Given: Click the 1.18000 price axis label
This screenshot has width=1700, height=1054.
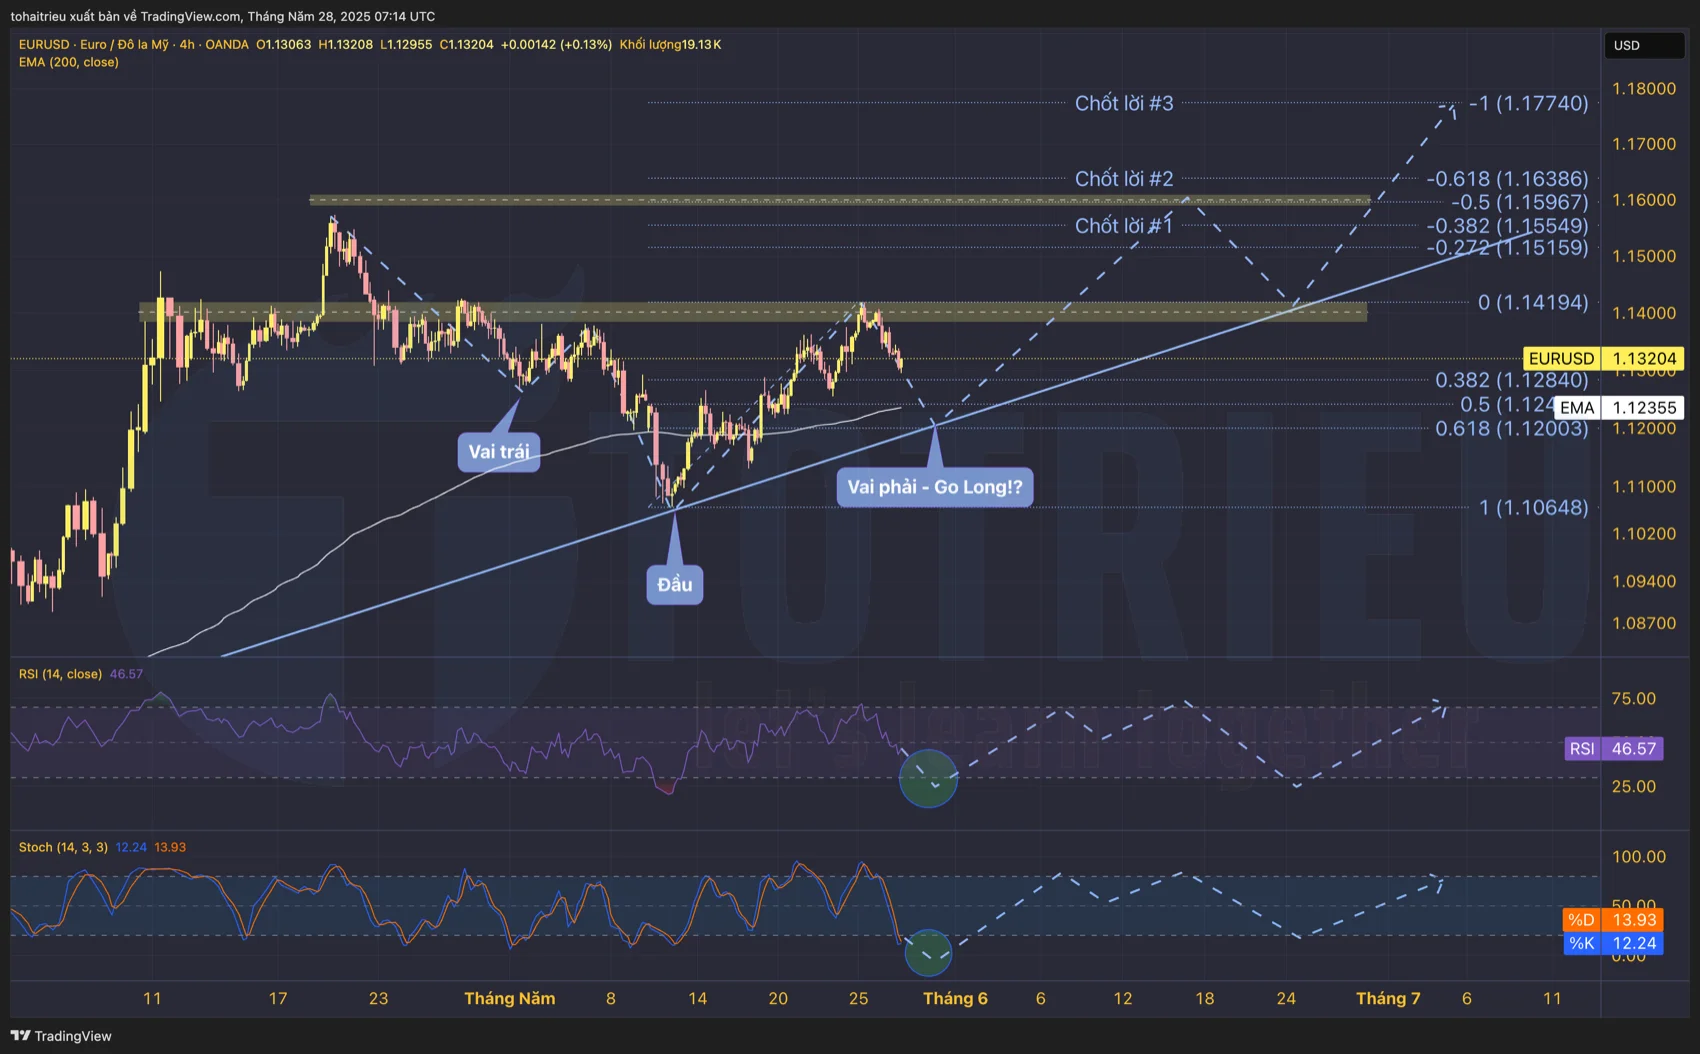Looking at the screenshot, I should [x=1644, y=89].
